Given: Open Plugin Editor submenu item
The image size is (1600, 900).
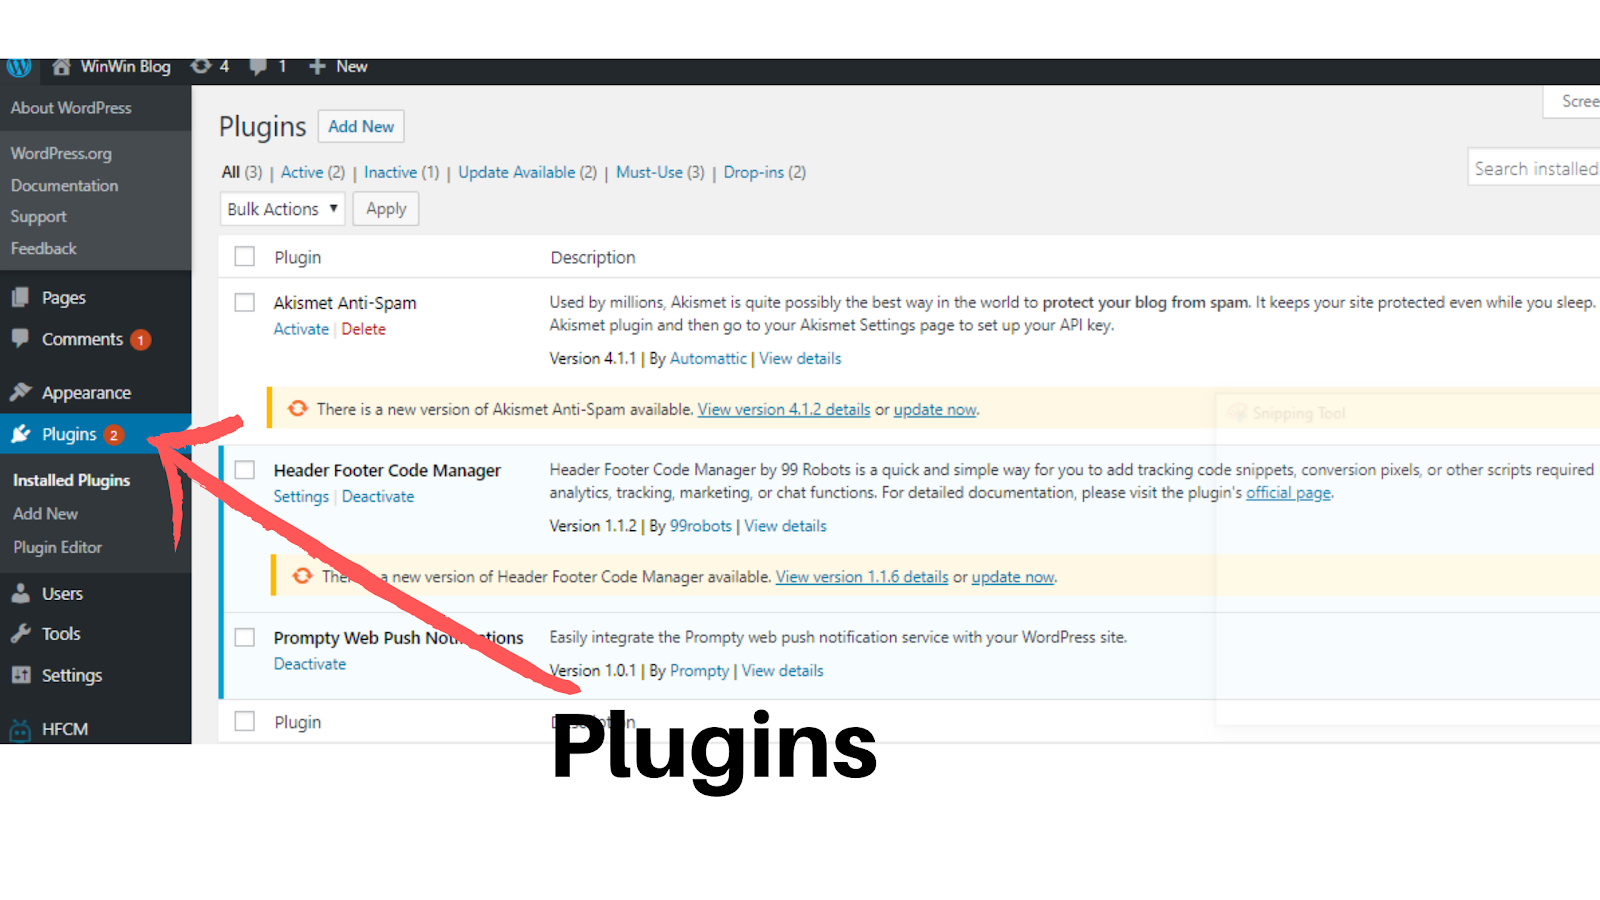Looking at the screenshot, I should 58,547.
